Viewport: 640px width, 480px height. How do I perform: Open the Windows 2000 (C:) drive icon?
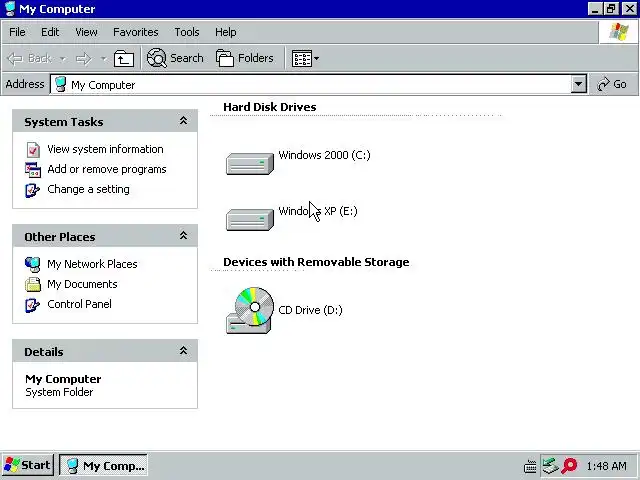[250, 163]
